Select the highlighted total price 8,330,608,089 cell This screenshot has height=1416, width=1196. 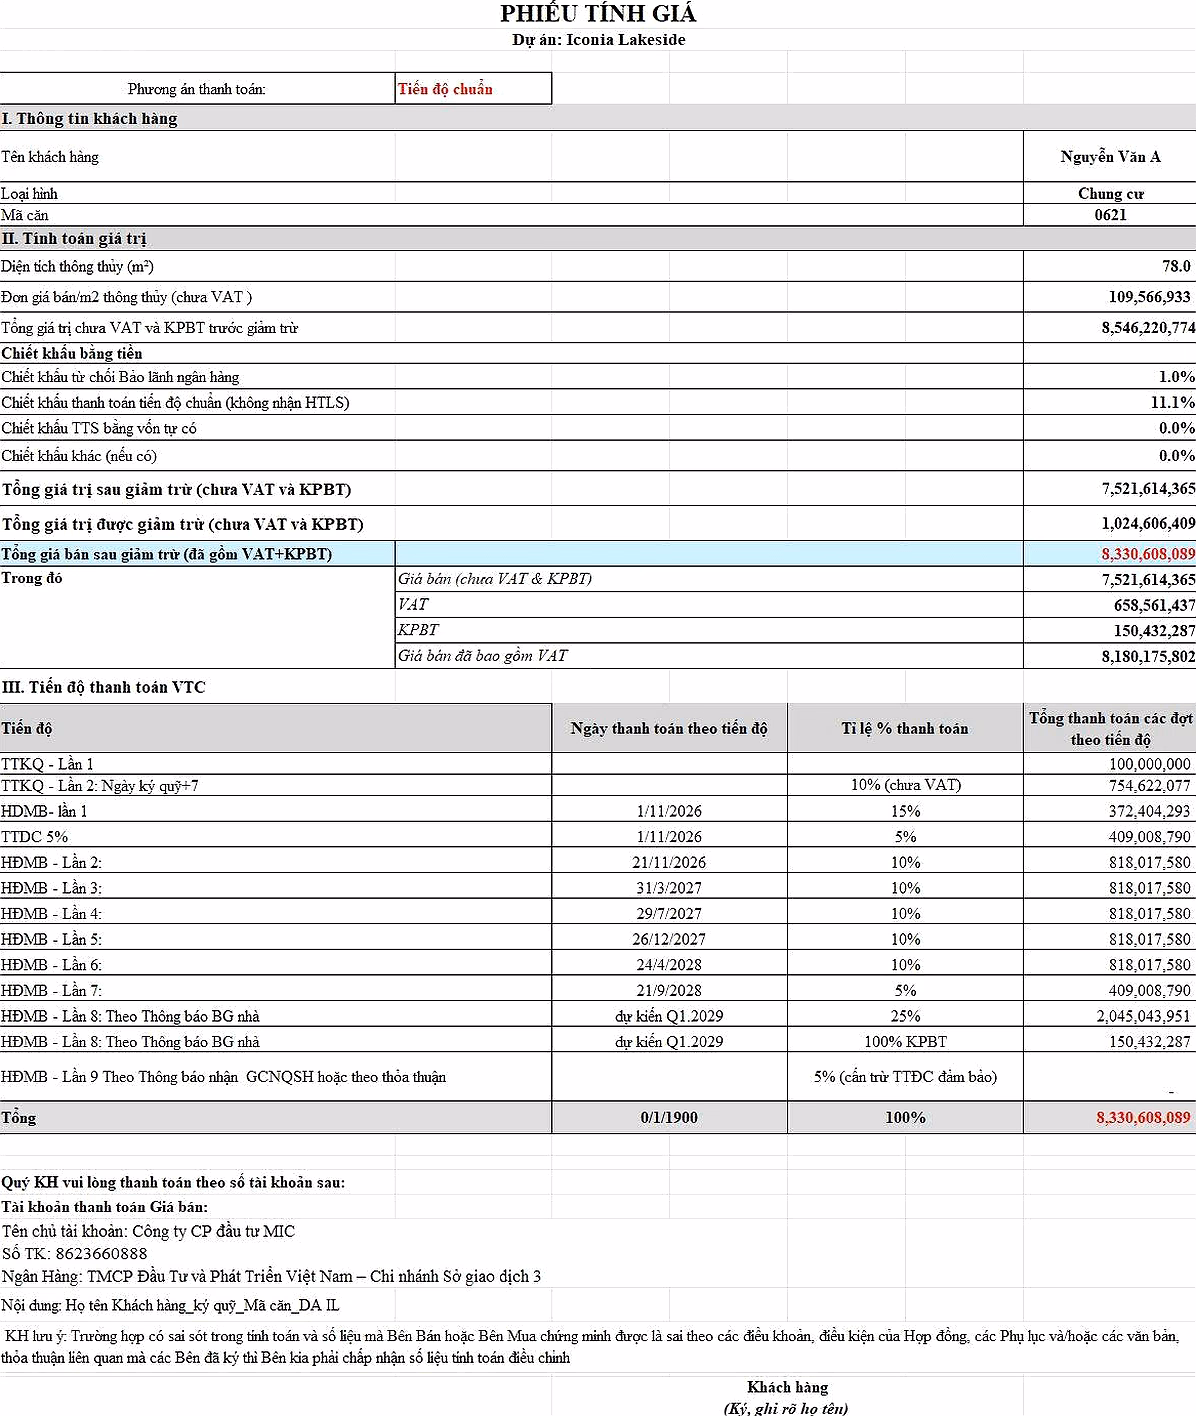(x=1110, y=554)
